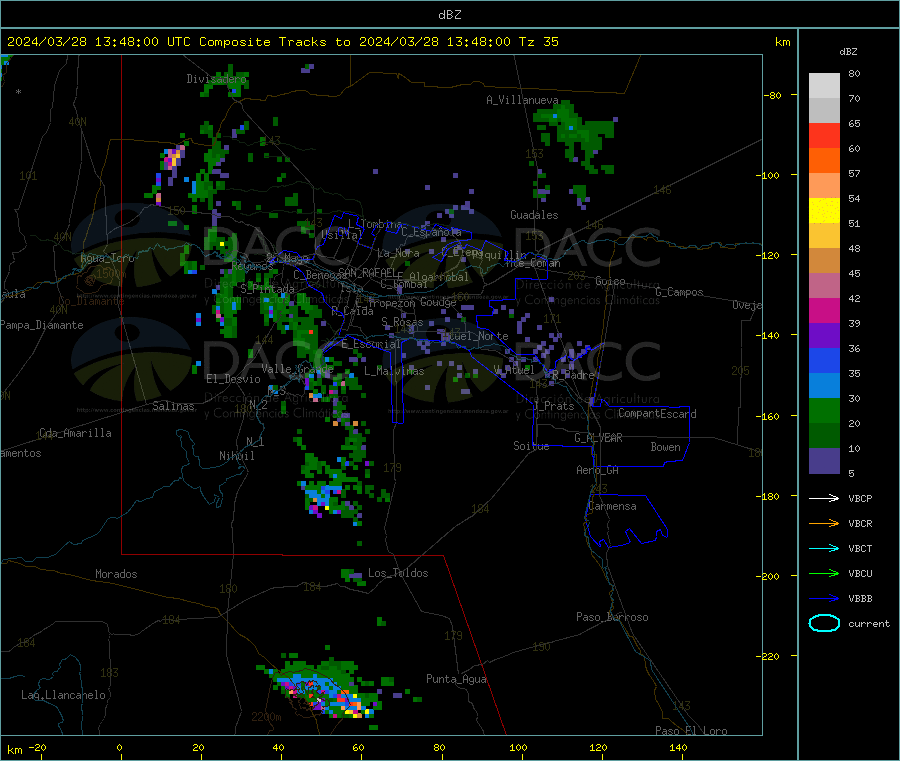Click the Morados map label
This screenshot has width=900, height=761.
click(x=116, y=574)
